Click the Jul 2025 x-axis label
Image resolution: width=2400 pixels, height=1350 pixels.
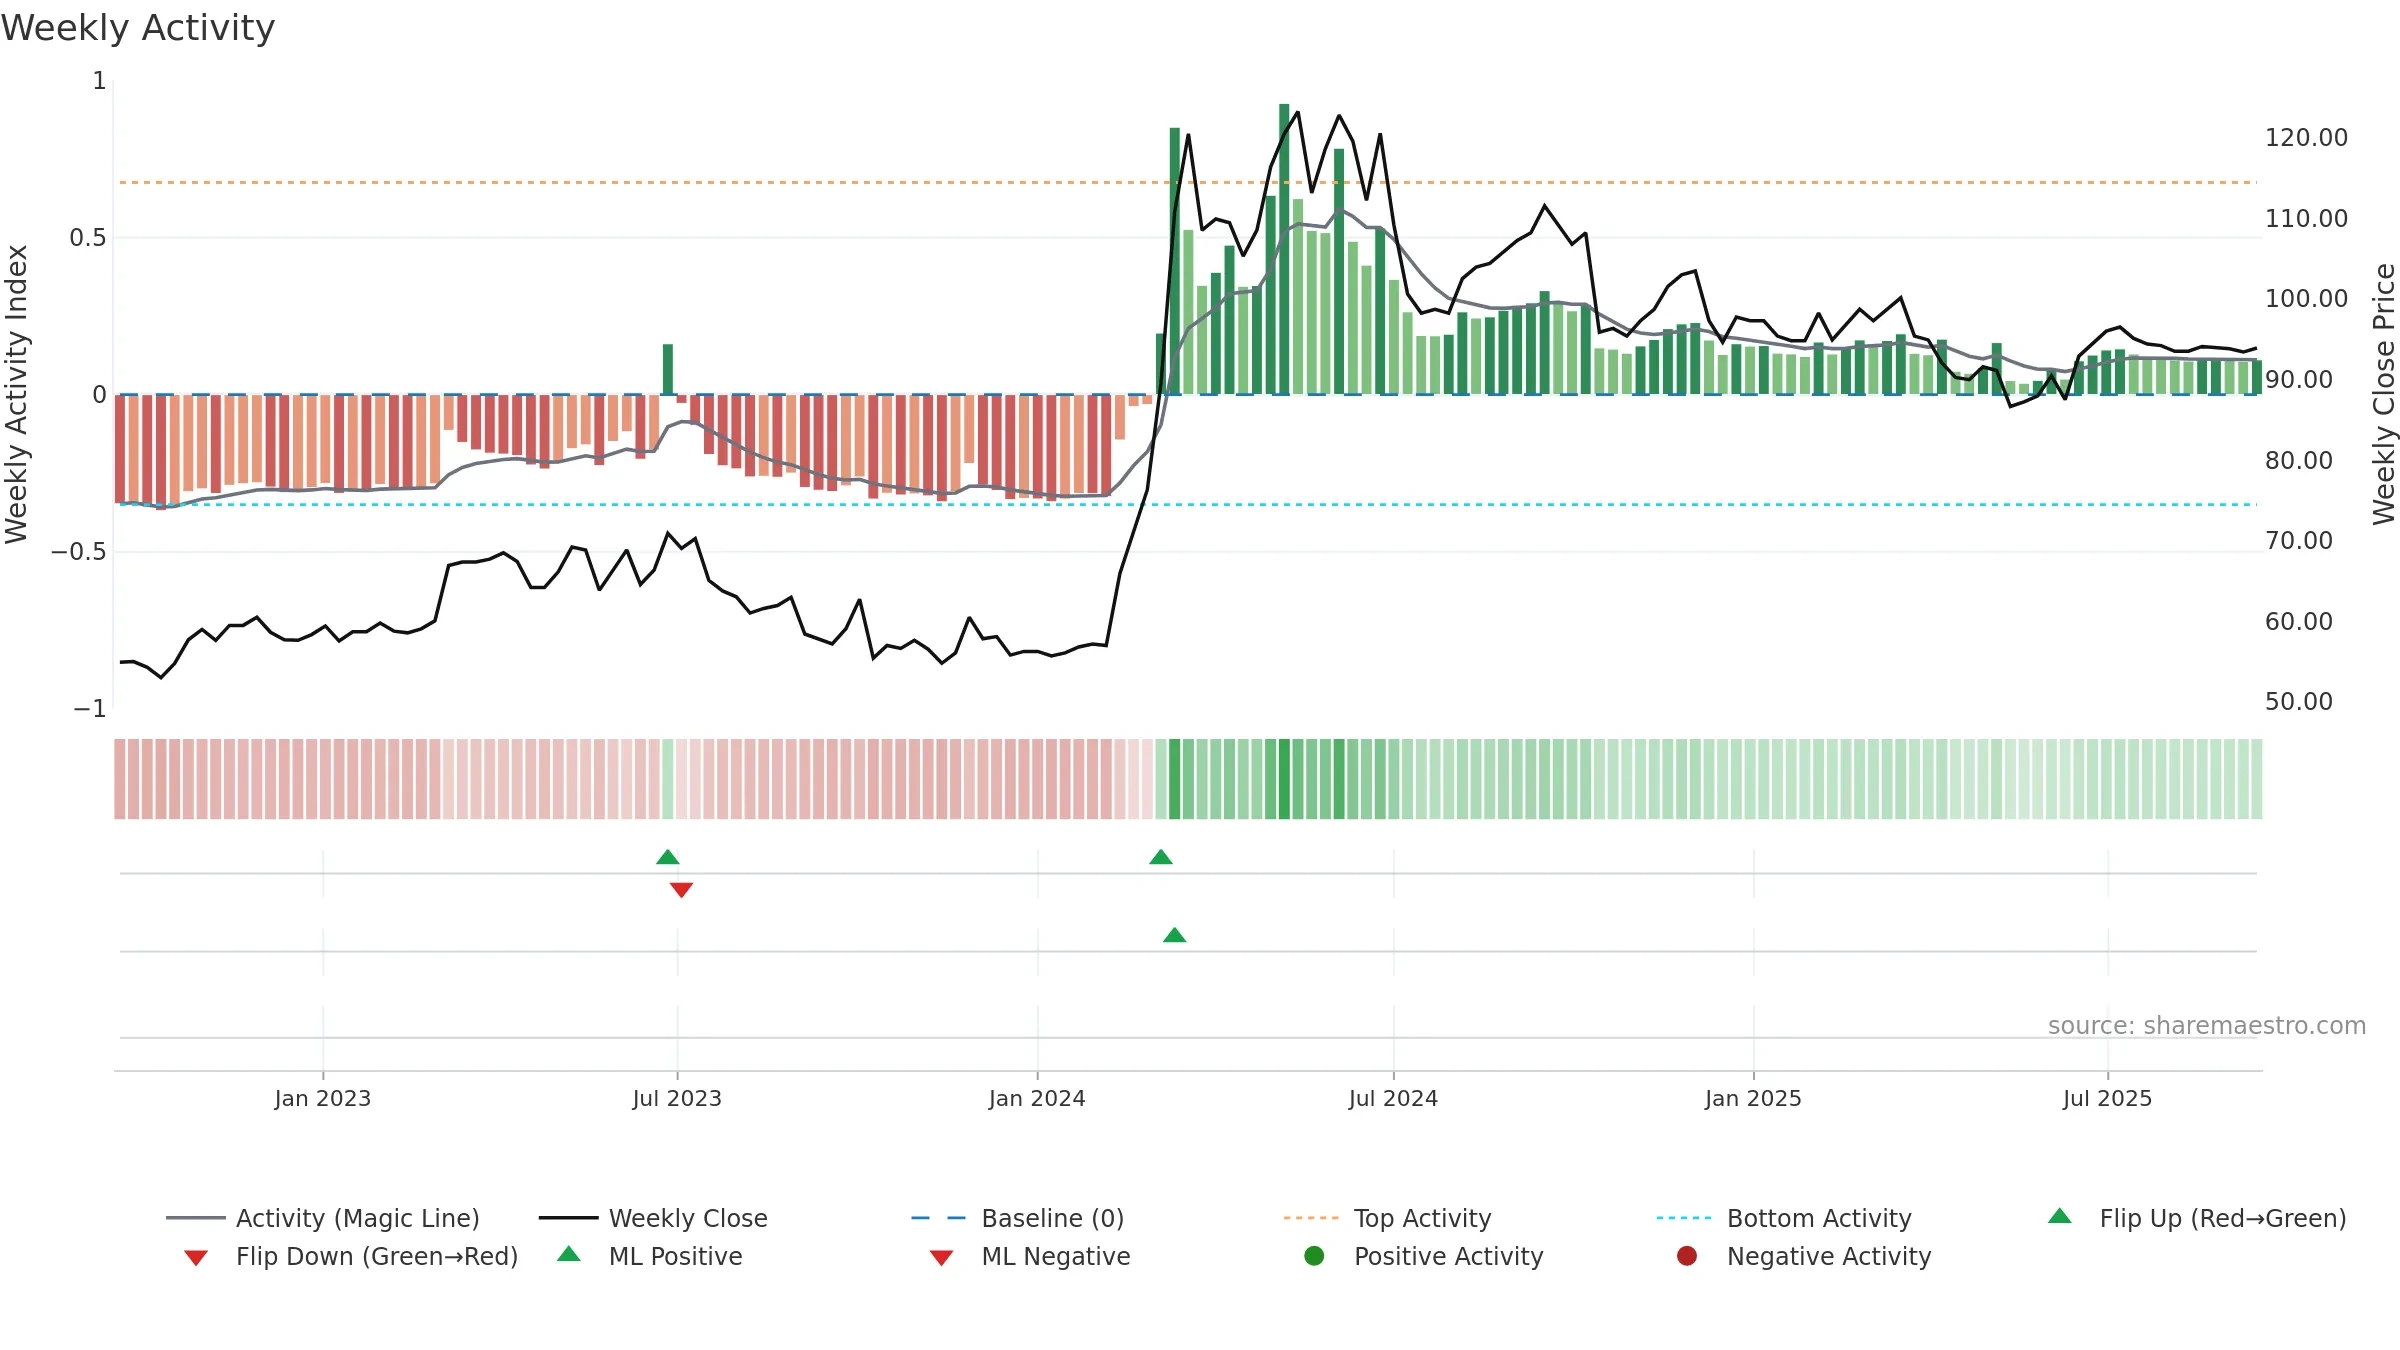[2107, 1098]
